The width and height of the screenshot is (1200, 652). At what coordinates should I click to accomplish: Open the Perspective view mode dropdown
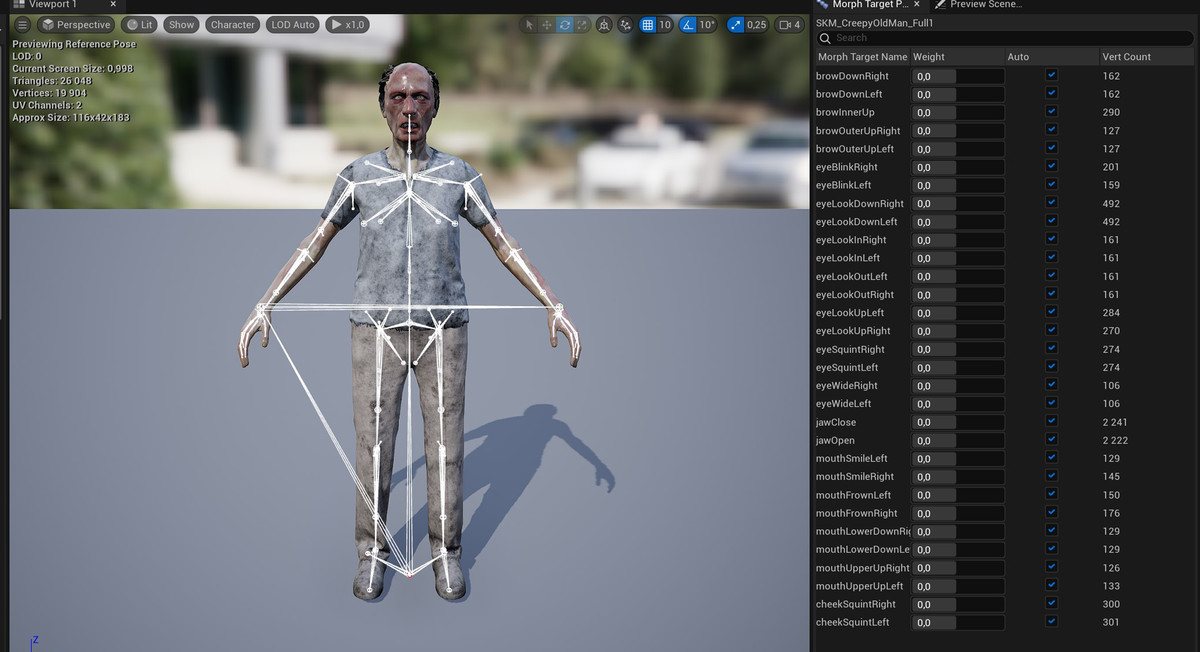click(76, 25)
